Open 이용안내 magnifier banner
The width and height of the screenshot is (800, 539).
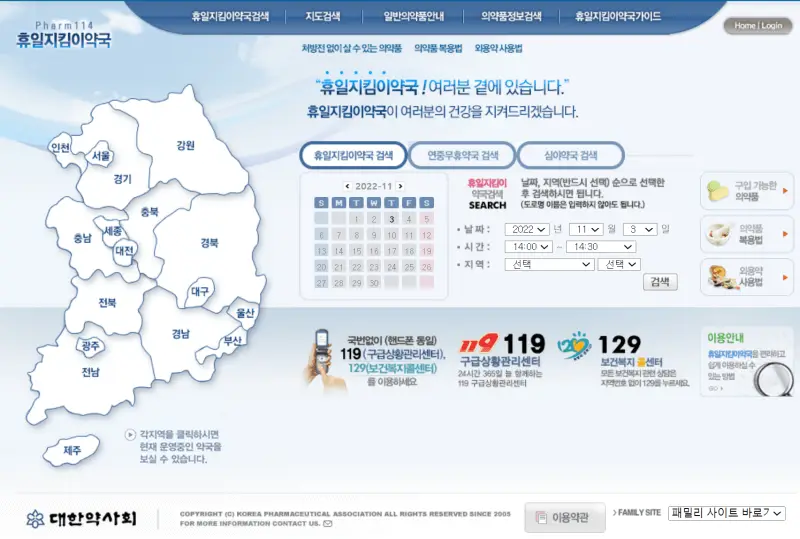[747, 361]
